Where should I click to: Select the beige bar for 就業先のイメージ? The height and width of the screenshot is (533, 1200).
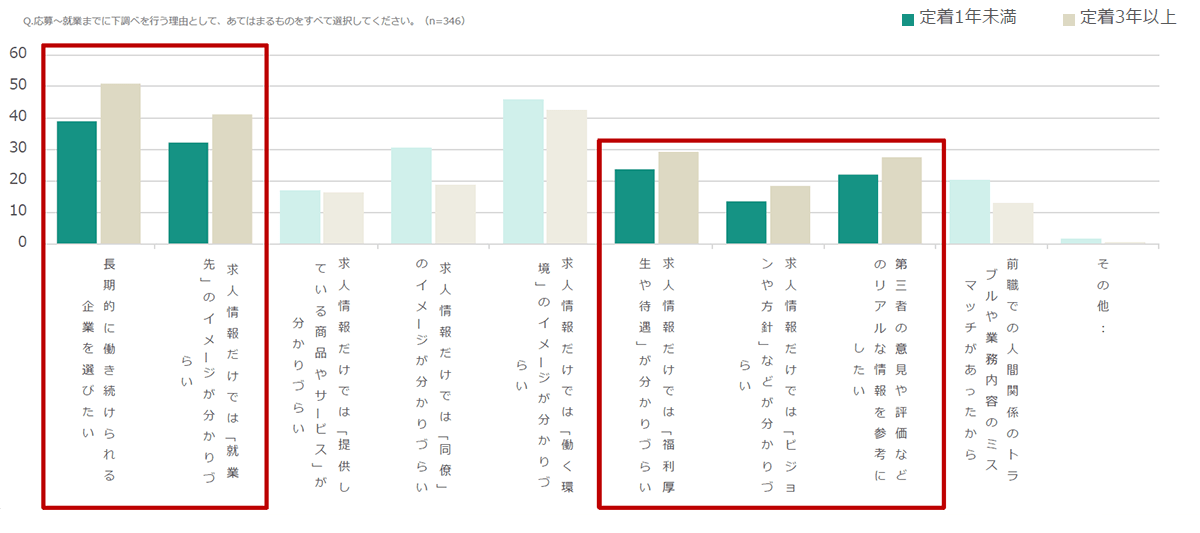[x=232, y=180]
